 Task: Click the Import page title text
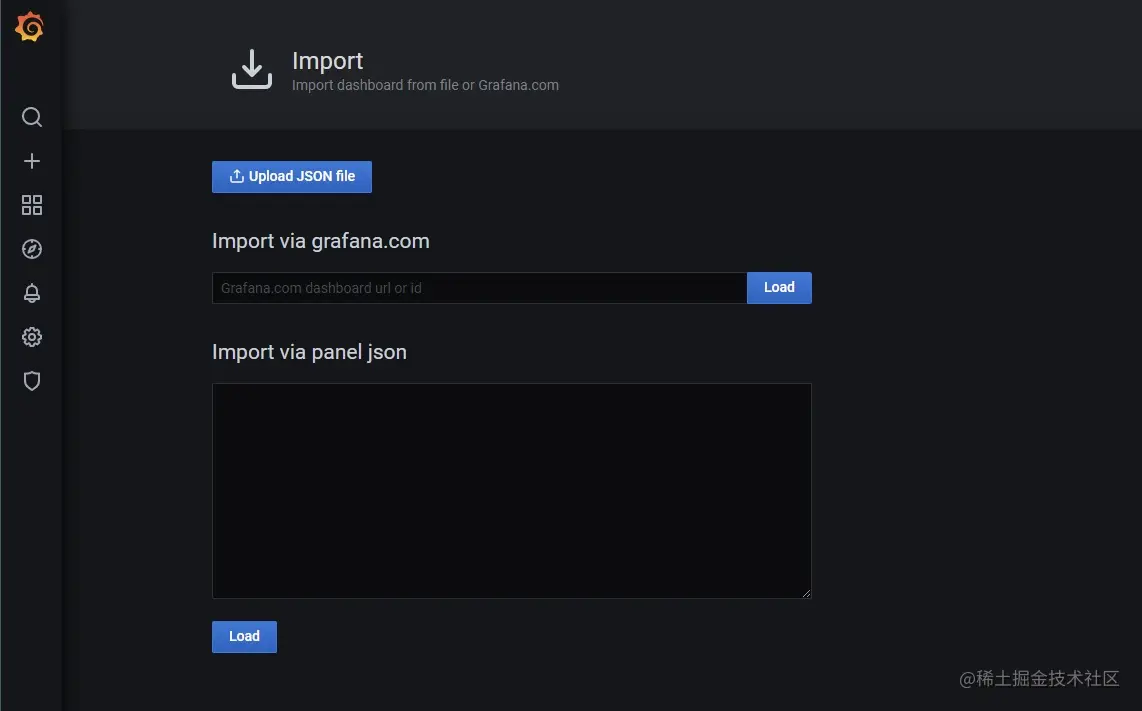pos(328,61)
